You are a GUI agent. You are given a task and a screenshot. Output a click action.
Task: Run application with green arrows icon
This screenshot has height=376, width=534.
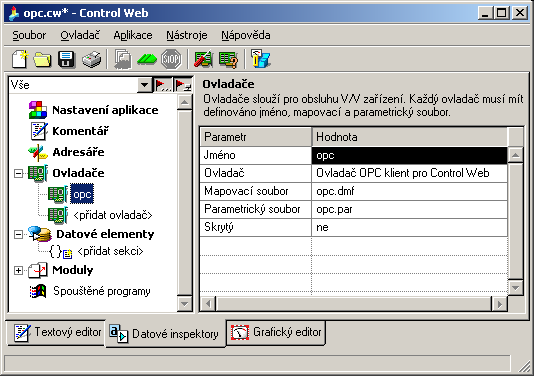pyautogui.click(x=147, y=59)
